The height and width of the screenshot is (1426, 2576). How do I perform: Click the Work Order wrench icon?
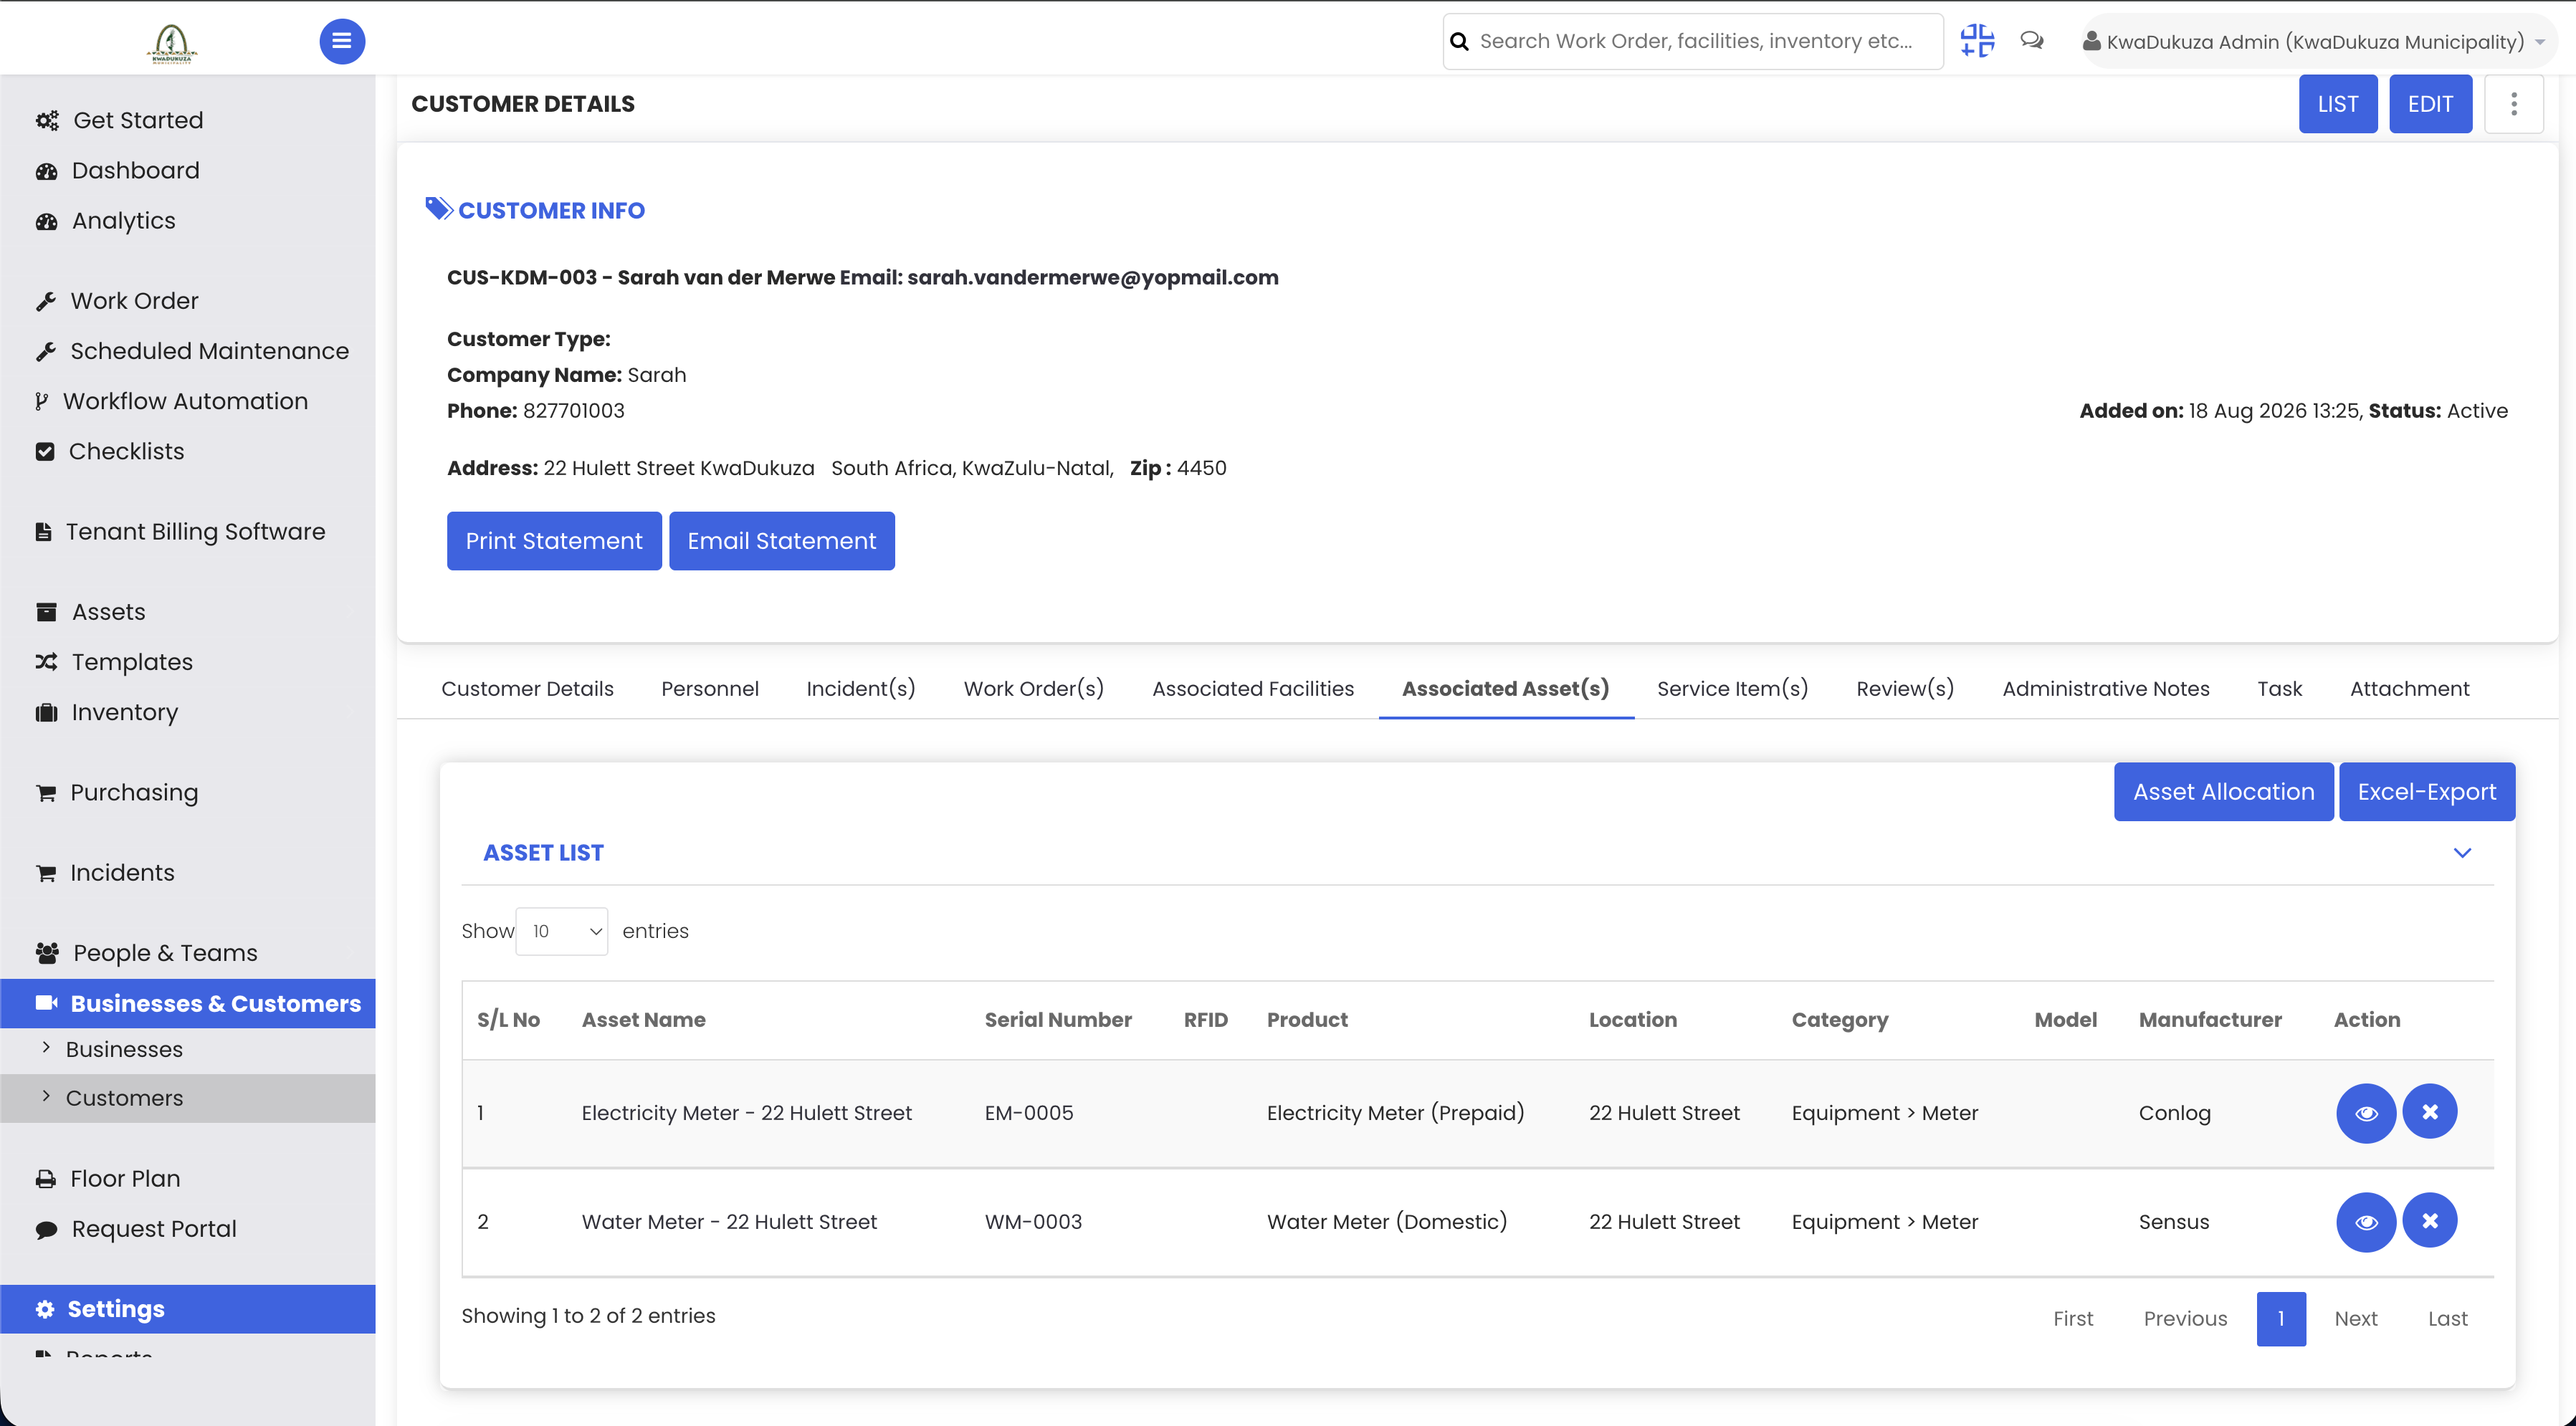tap(46, 301)
